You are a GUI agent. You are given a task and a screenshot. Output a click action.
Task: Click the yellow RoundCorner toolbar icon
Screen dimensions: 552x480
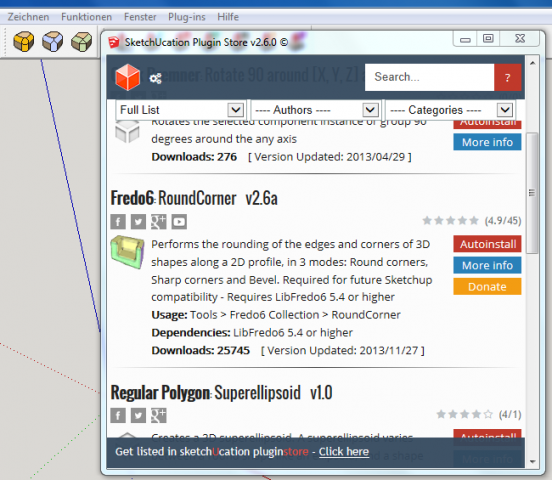(24, 42)
